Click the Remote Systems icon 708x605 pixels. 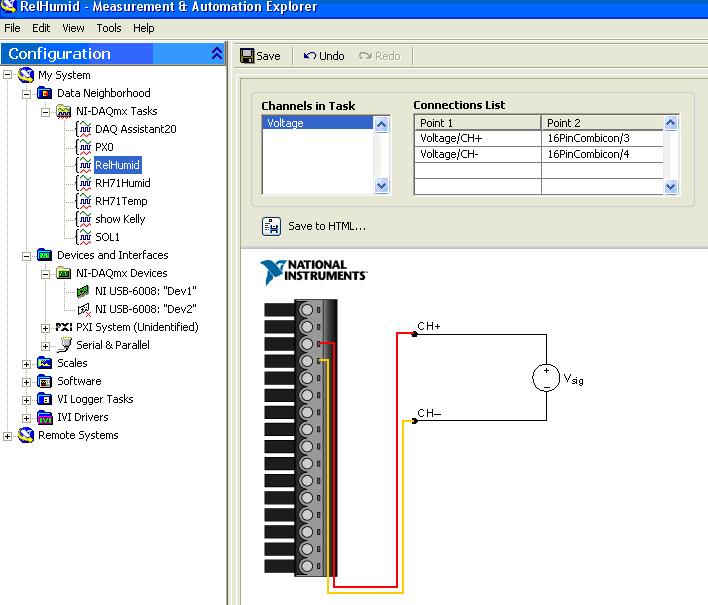click(x=27, y=435)
